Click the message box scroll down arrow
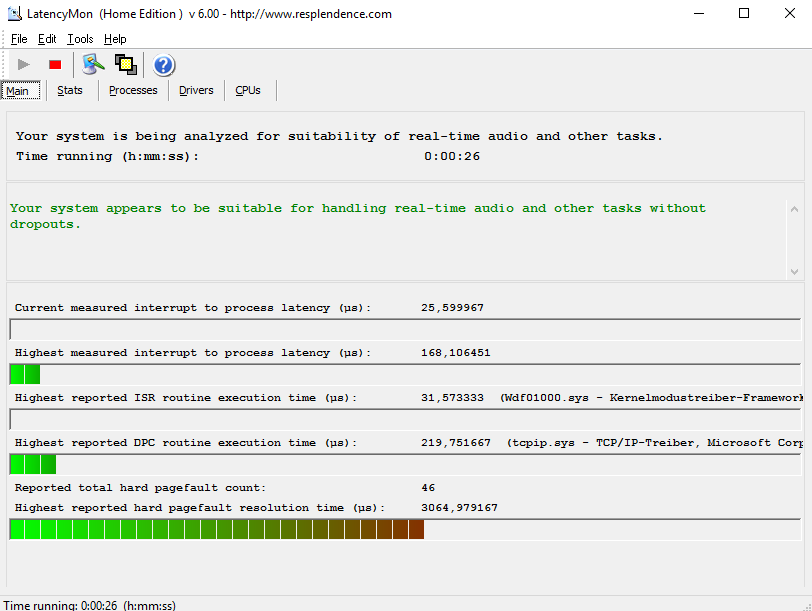Screen dimensions: 812x611 click(x=794, y=272)
